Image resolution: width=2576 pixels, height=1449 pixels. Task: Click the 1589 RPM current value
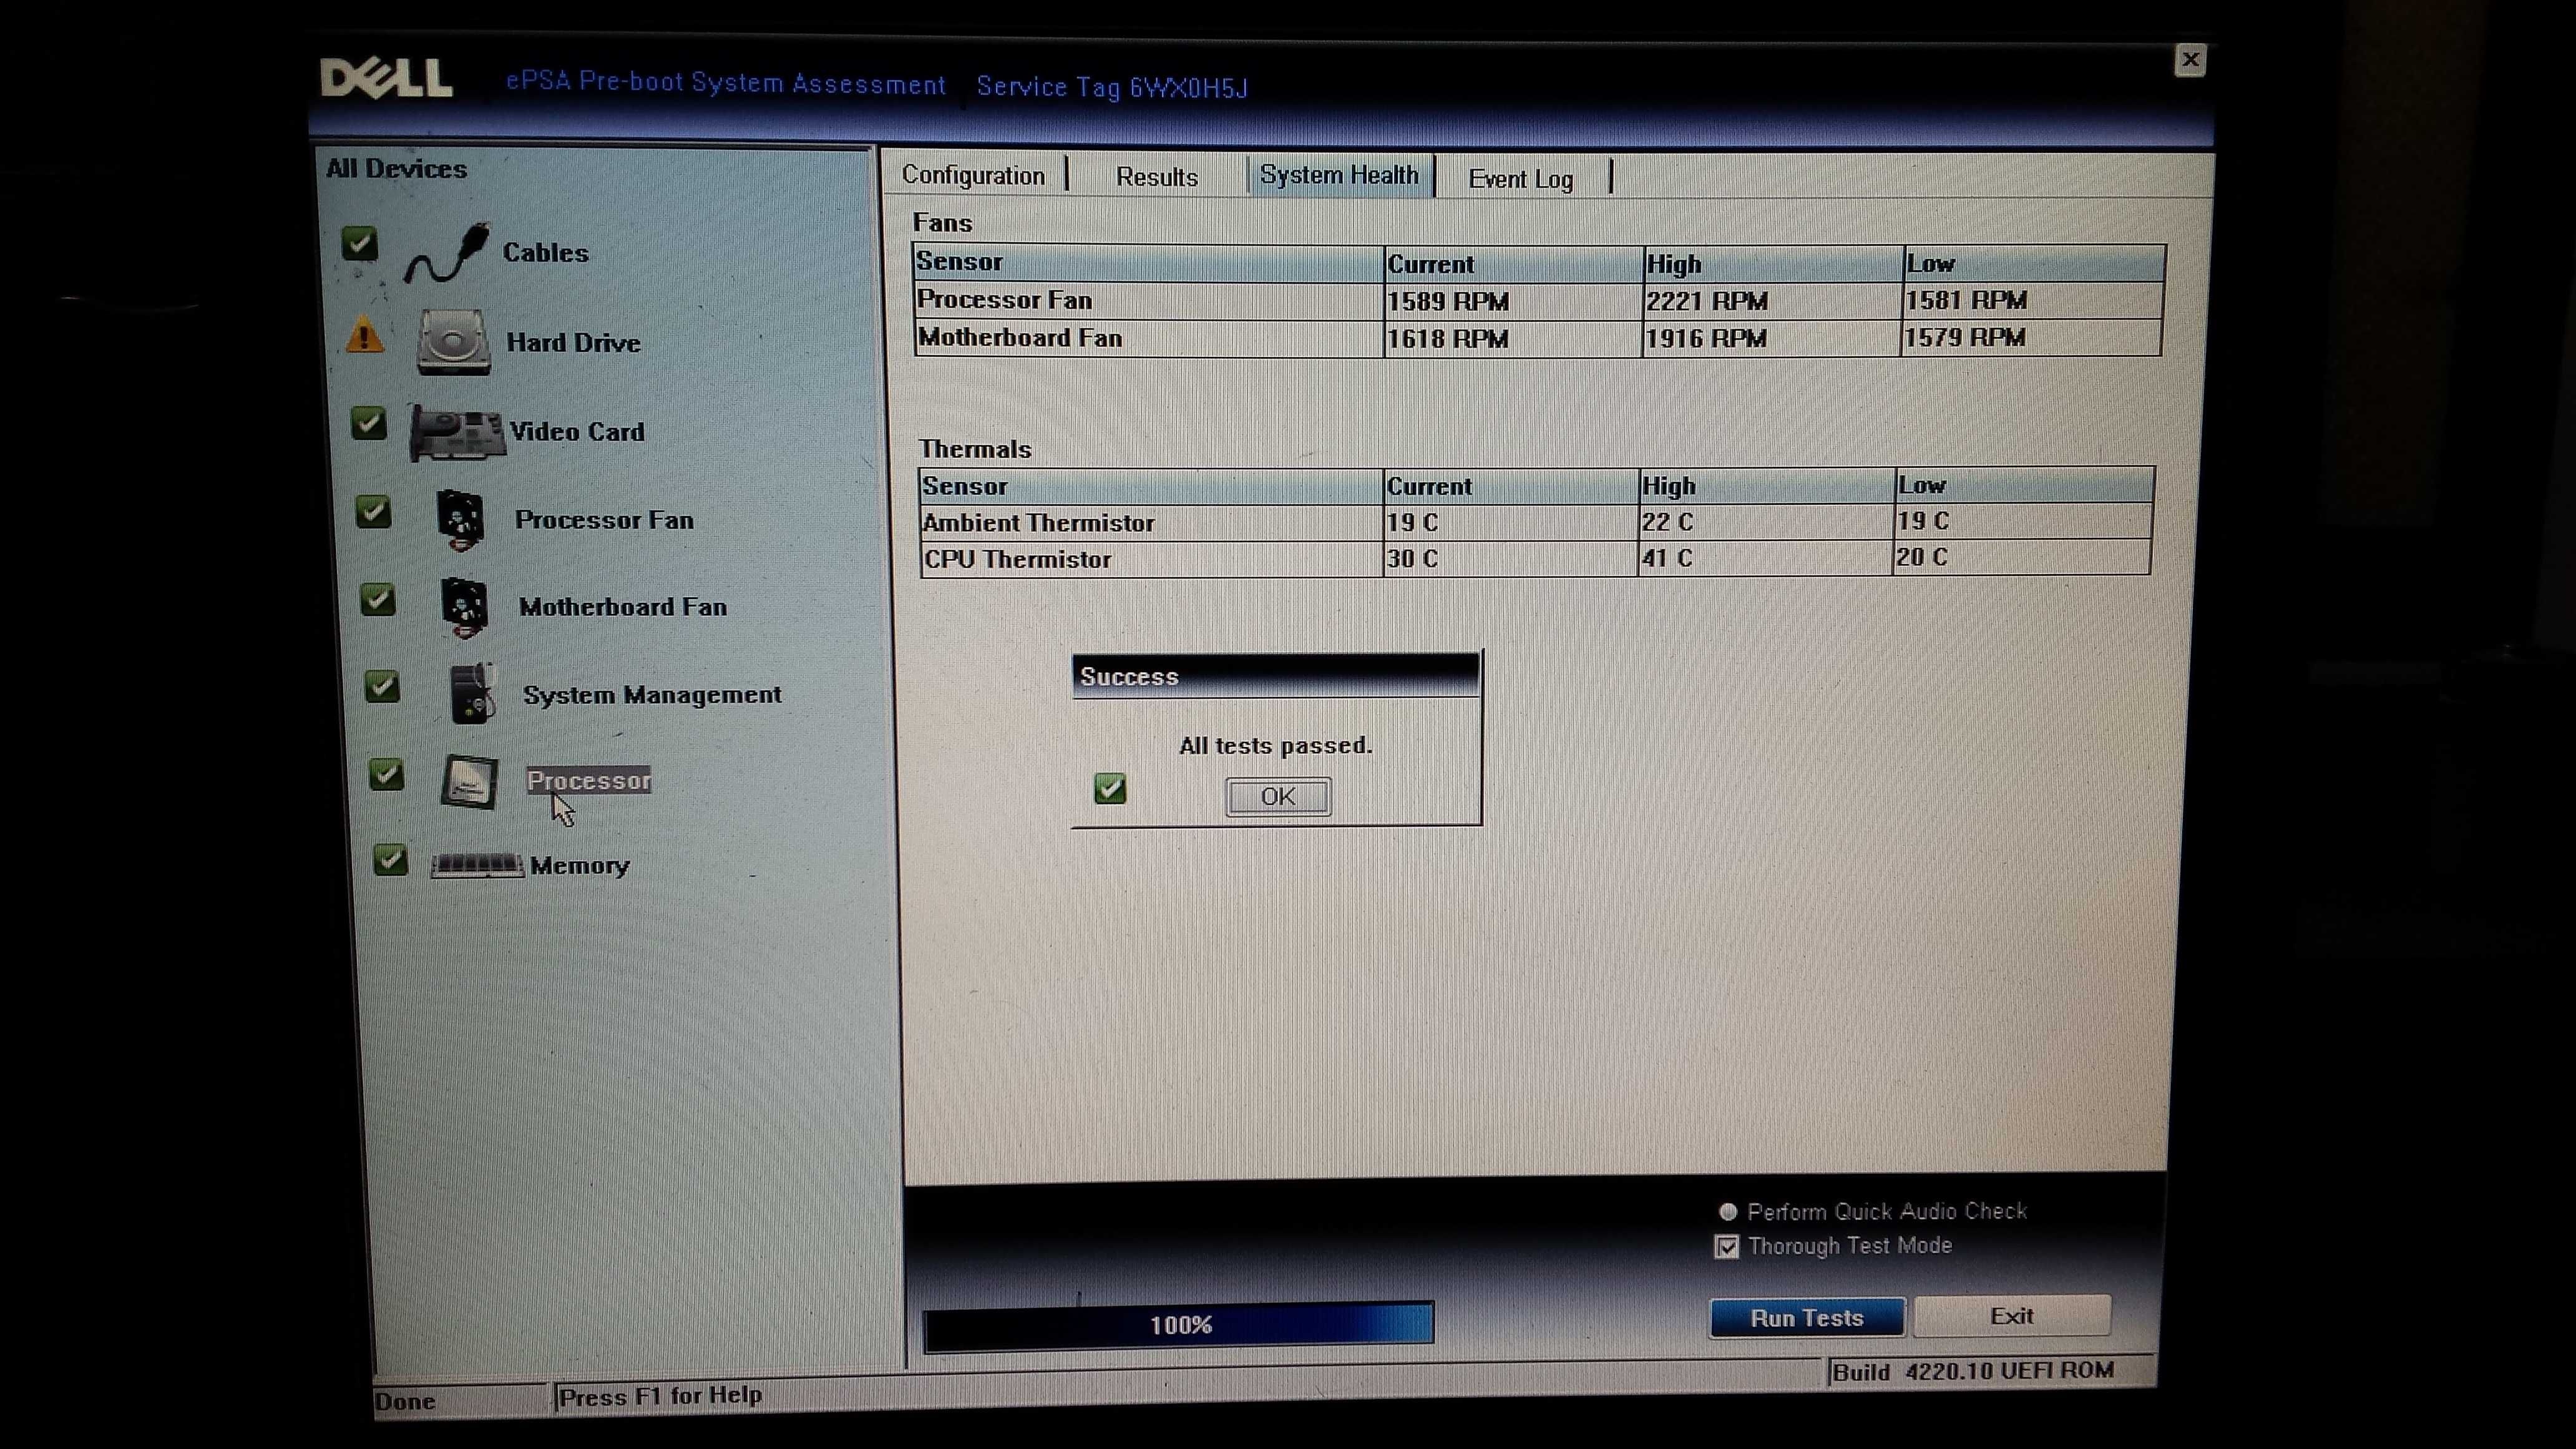pyautogui.click(x=1448, y=301)
